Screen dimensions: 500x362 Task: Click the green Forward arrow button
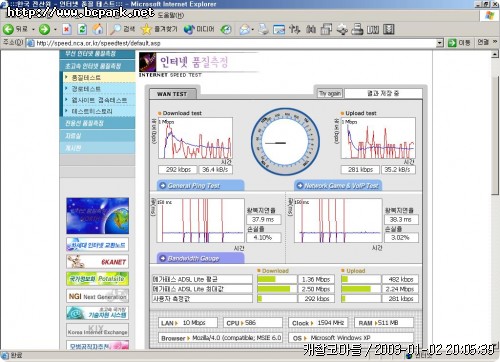(x=44, y=29)
